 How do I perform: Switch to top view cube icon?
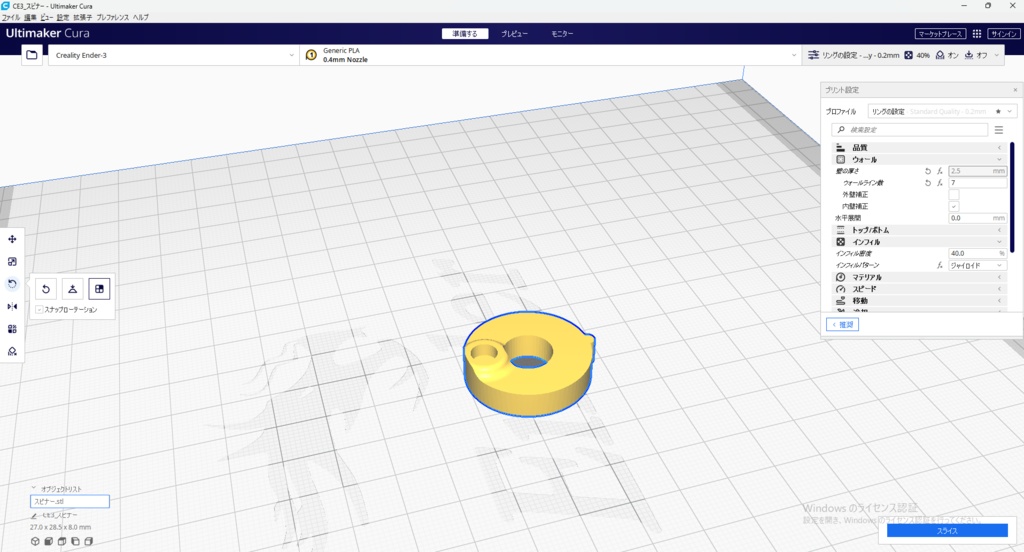[62, 541]
